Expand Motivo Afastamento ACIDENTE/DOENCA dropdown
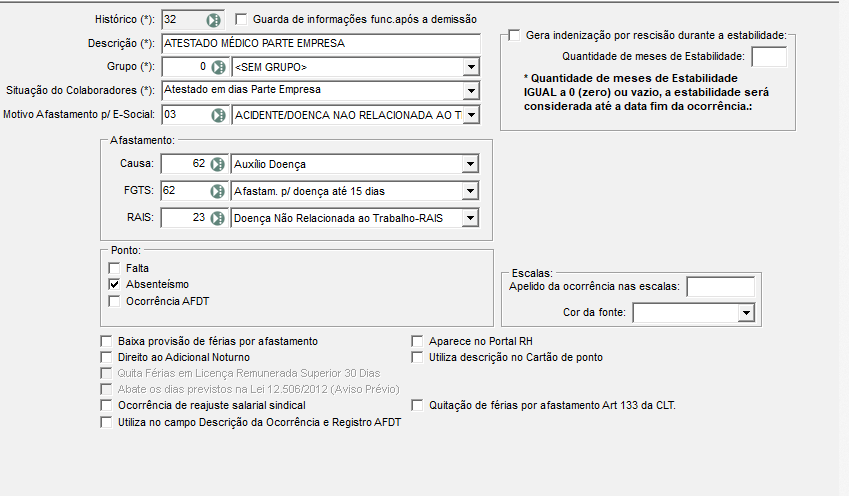Viewport: 849px width, 496px height. tap(471, 115)
